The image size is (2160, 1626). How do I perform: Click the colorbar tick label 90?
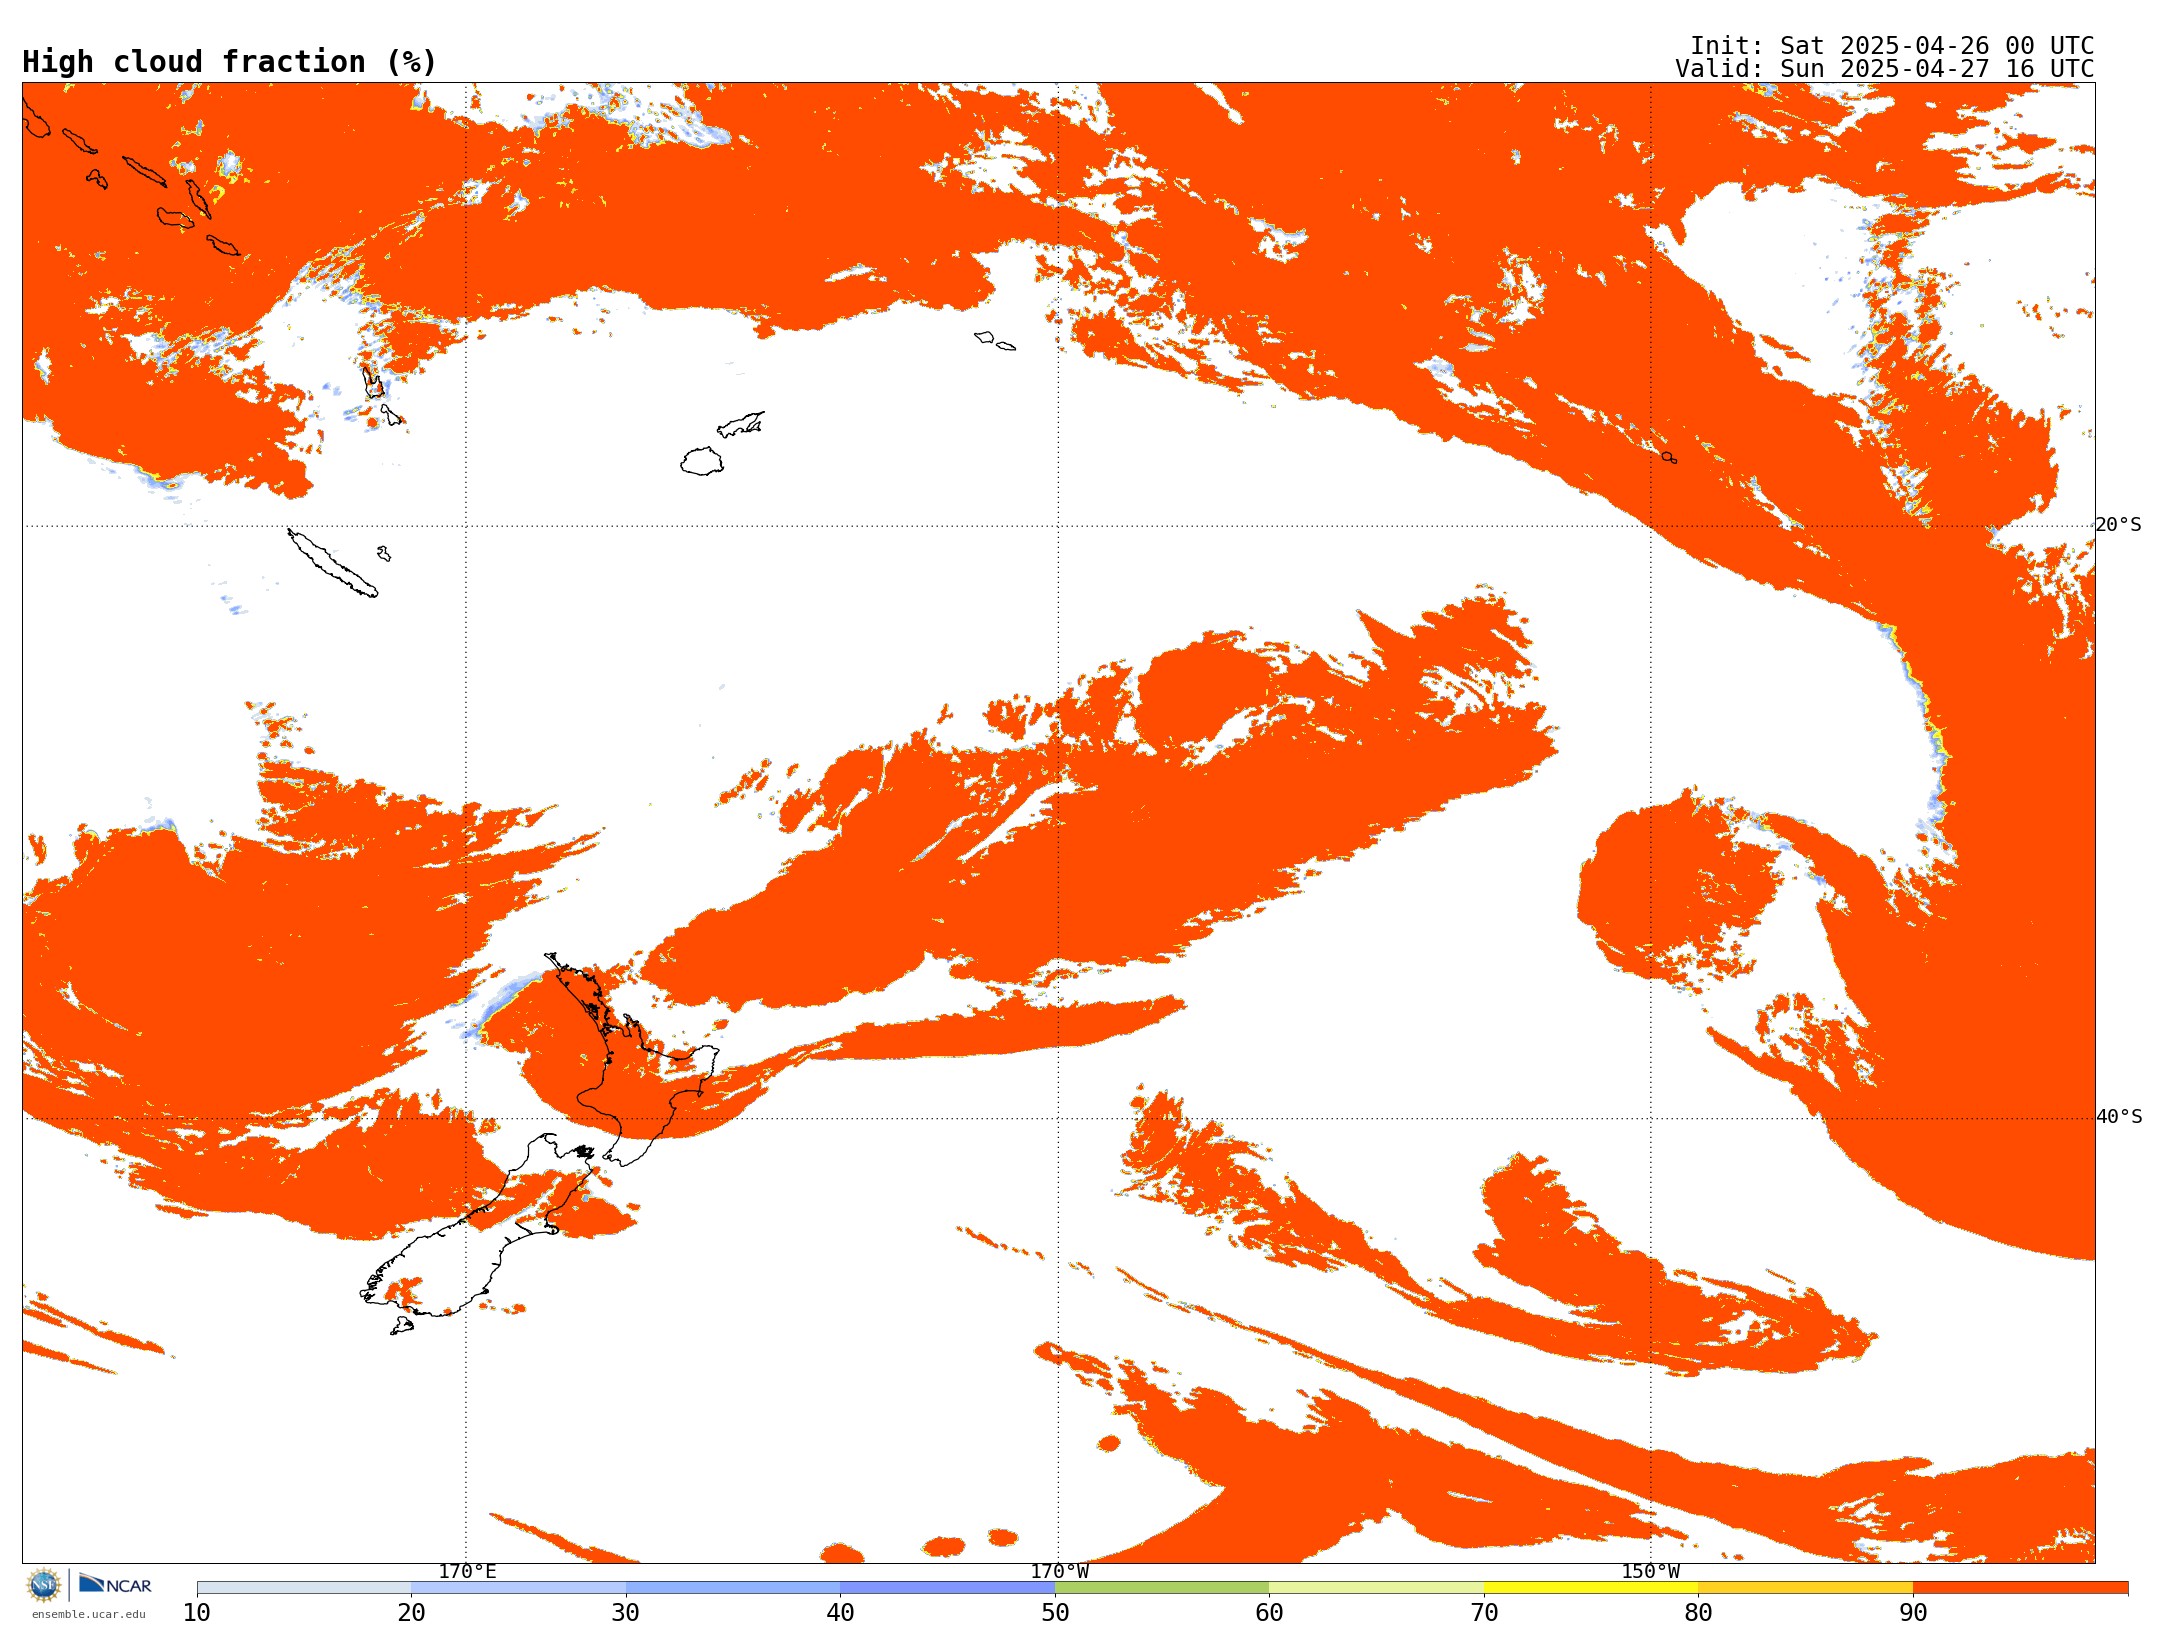pos(1913,1613)
